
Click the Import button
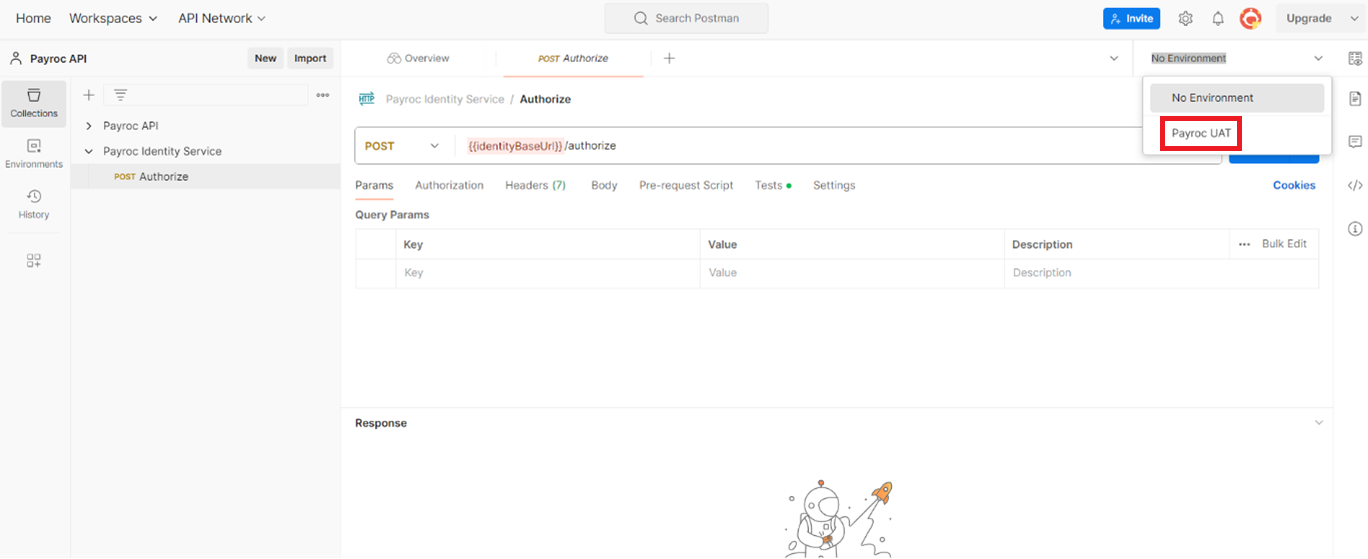coord(310,58)
